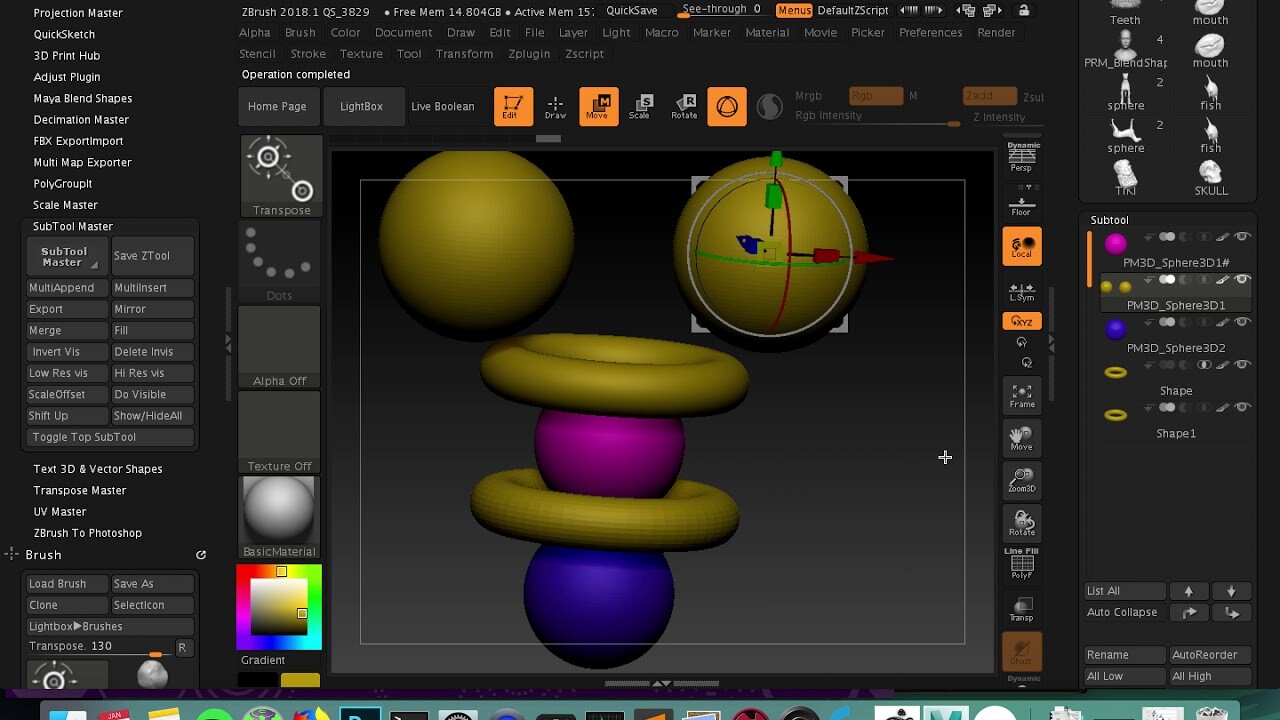The height and width of the screenshot is (720, 1280).
Task: Switch to the LightBox tab
Action: [364, 106]
